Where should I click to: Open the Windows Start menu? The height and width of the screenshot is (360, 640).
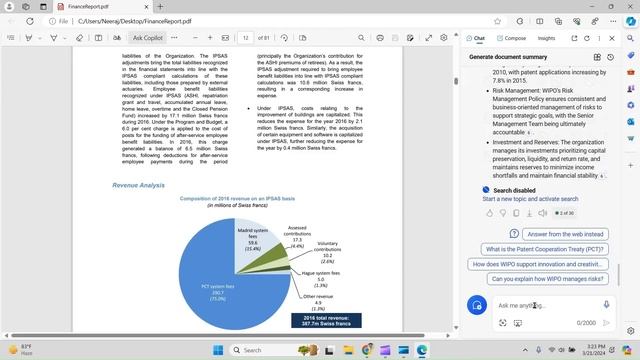point(218,350)
